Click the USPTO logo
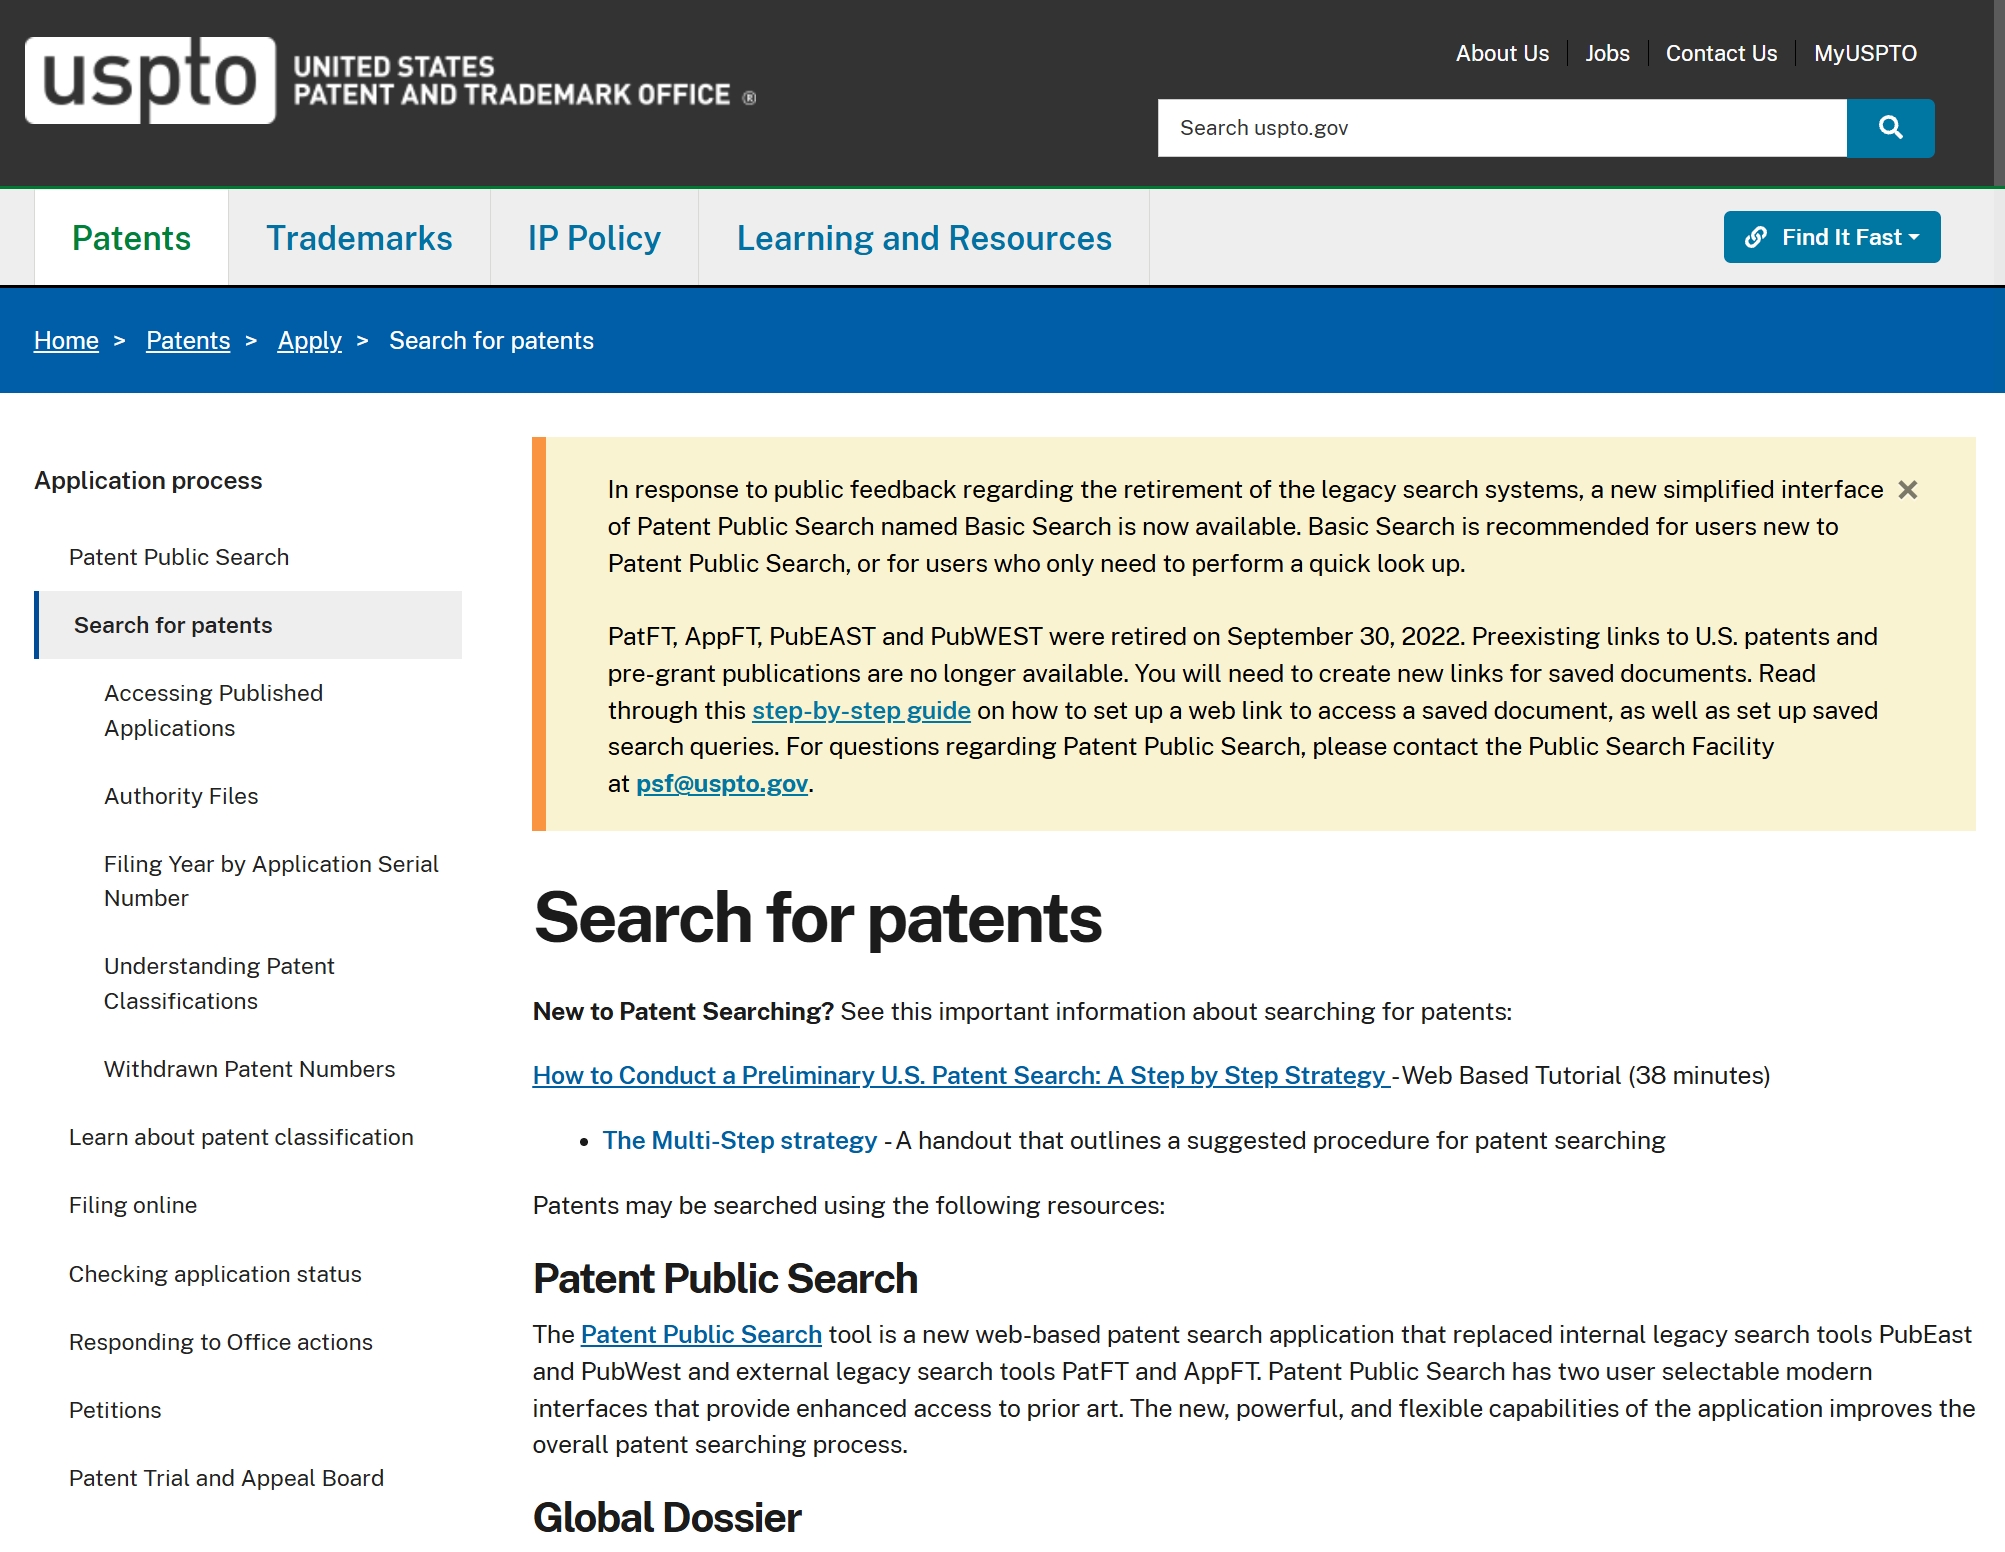 pyautogui.click(x=150, y=81)
